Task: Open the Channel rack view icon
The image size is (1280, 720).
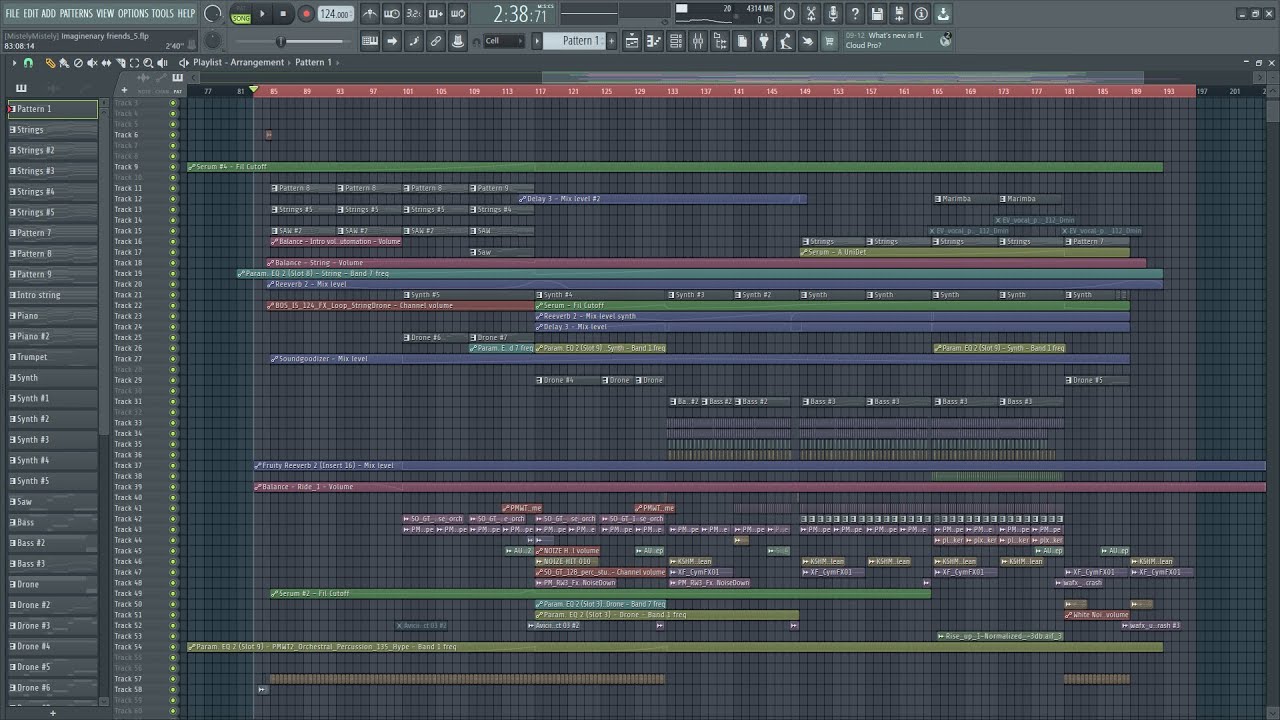Action: (676, 41)
